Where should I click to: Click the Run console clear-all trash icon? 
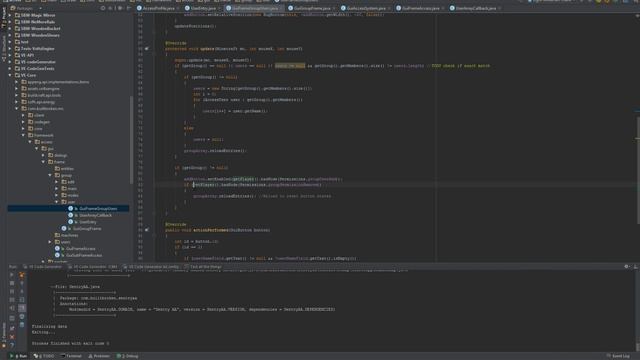coord(22,325)
